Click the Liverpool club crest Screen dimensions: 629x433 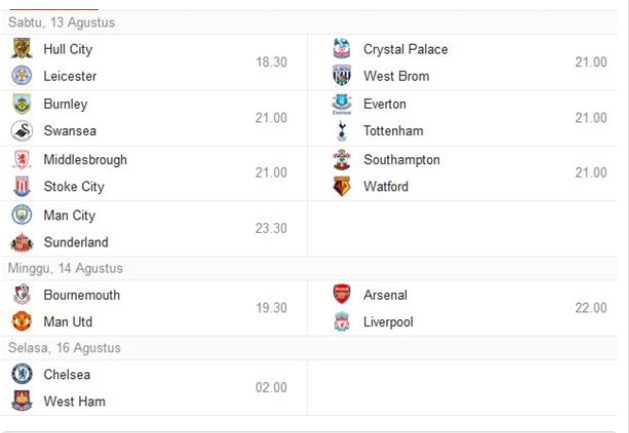pos(342,321)
